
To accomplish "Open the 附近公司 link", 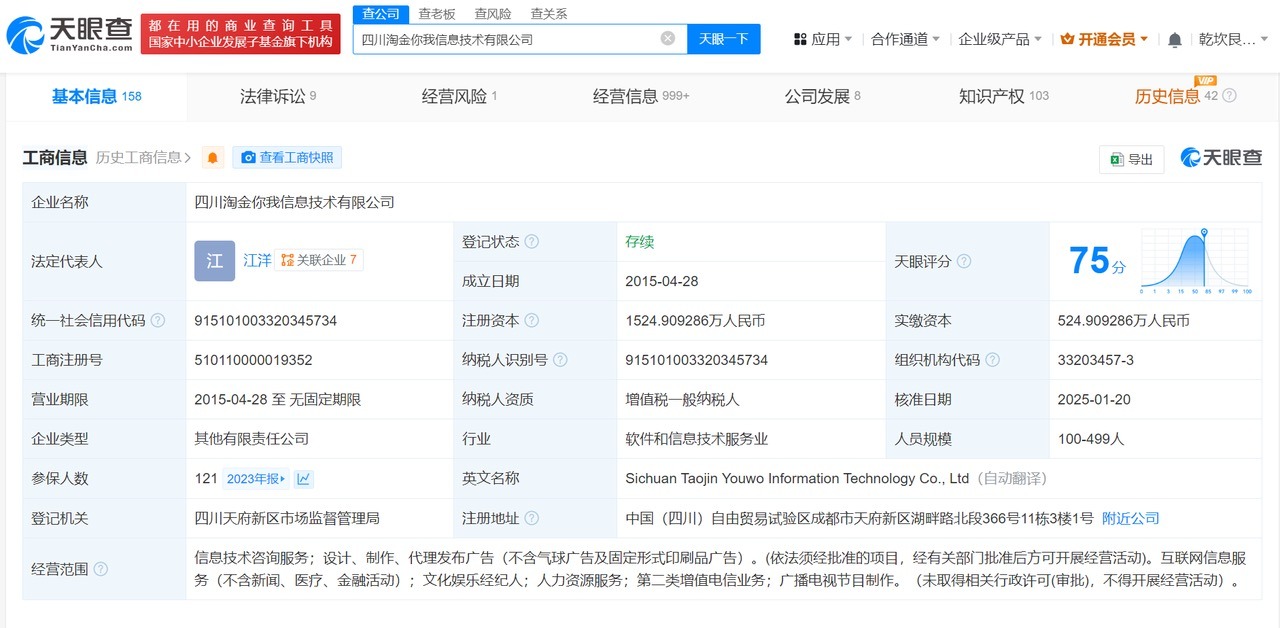I will click(1130, 518).
